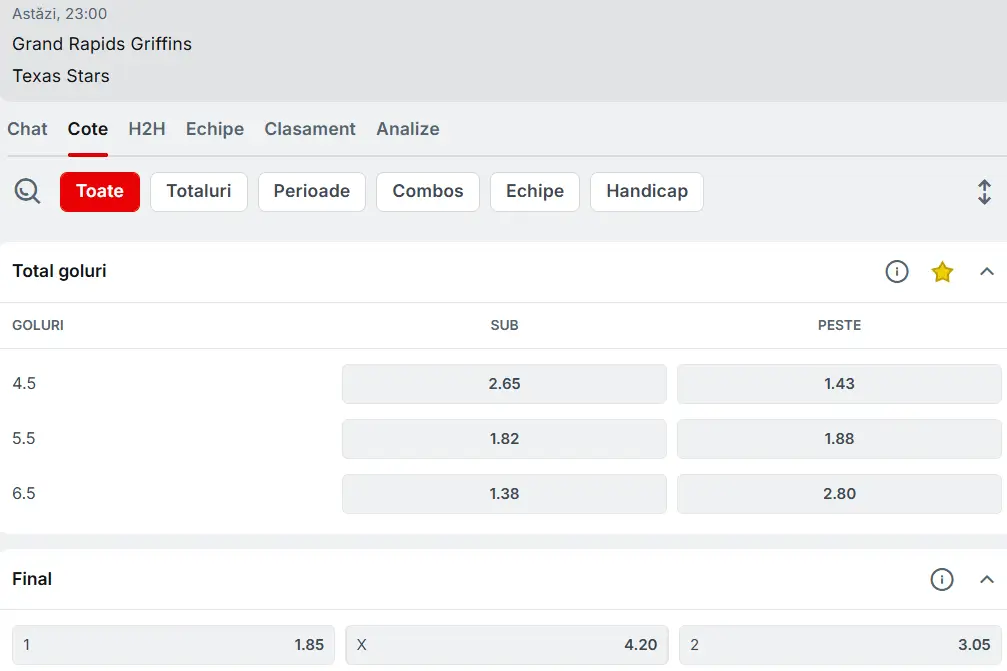The height and width of the screenshot is (671, 1007).
Task: Open the H2H tab
Action: (147, 129)
